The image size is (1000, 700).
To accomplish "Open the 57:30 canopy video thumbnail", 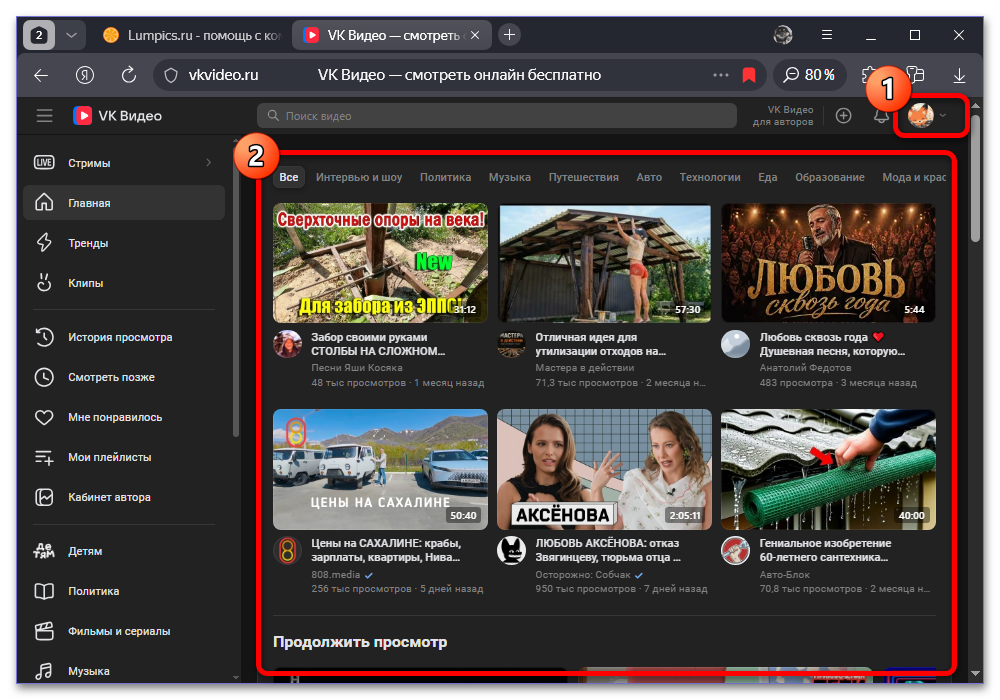I will click(x=604, y=263).
